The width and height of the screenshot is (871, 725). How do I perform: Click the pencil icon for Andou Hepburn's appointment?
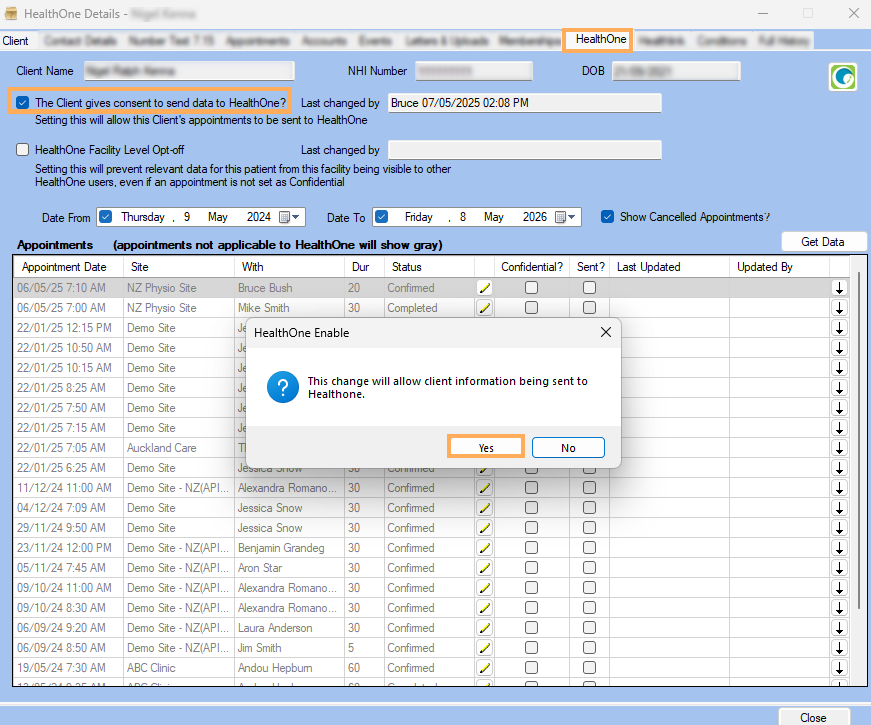pyautogui.click(x=485, y=668)
